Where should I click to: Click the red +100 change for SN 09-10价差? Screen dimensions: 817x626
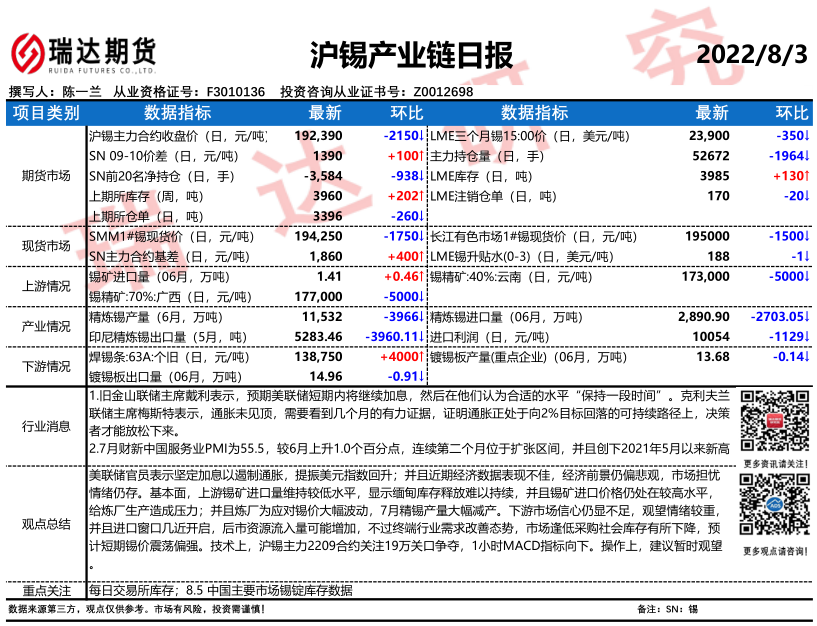pyautogui.click(x=404, y=156)
